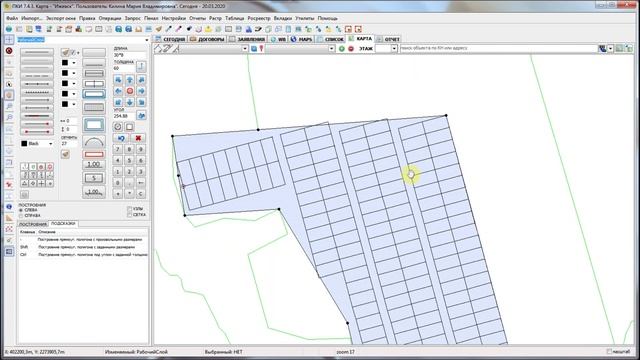The width and height of the screenshot is (640, 360).
Task: Click the 1.00 dimension label button
Action: pos(94,164)
